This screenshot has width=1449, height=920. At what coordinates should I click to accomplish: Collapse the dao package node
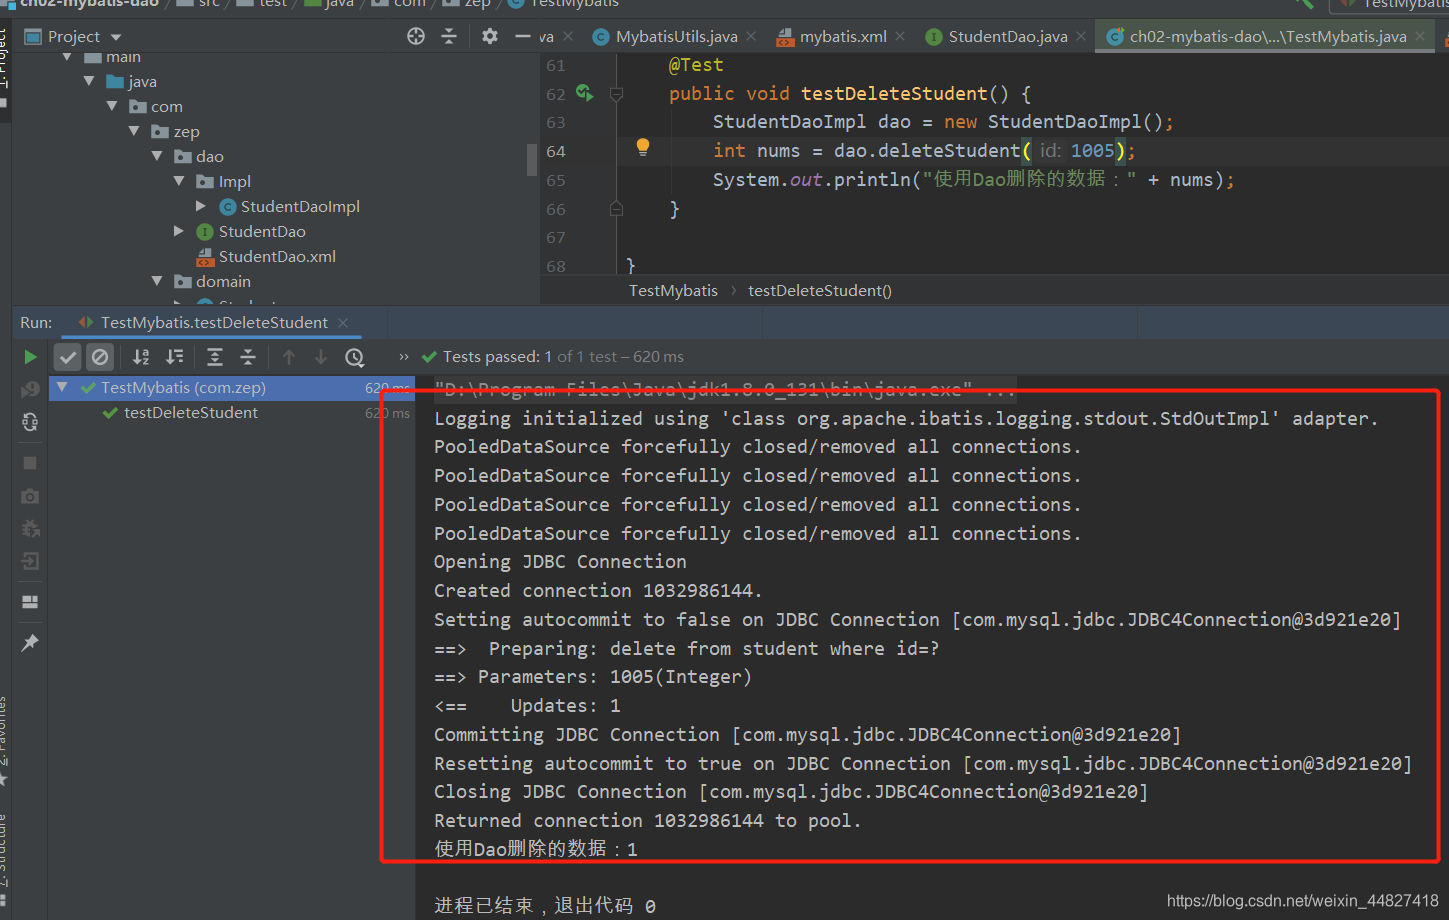(x=157, y=156)
